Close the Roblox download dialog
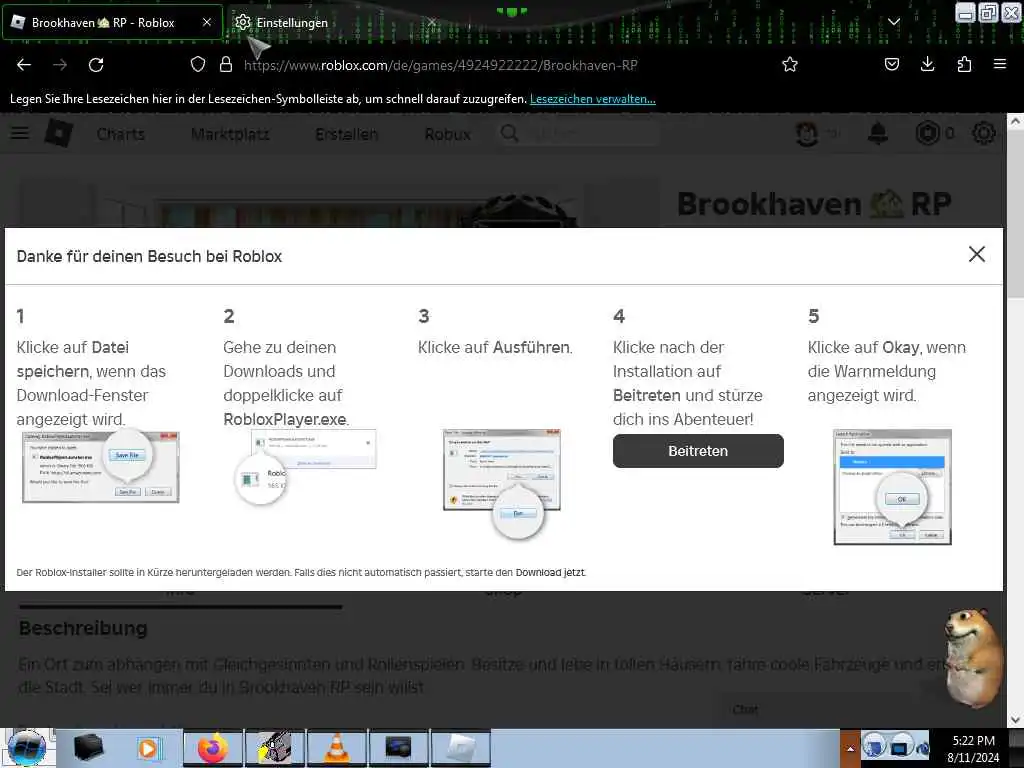This screenshot has width=1024, height=768. 976,254
